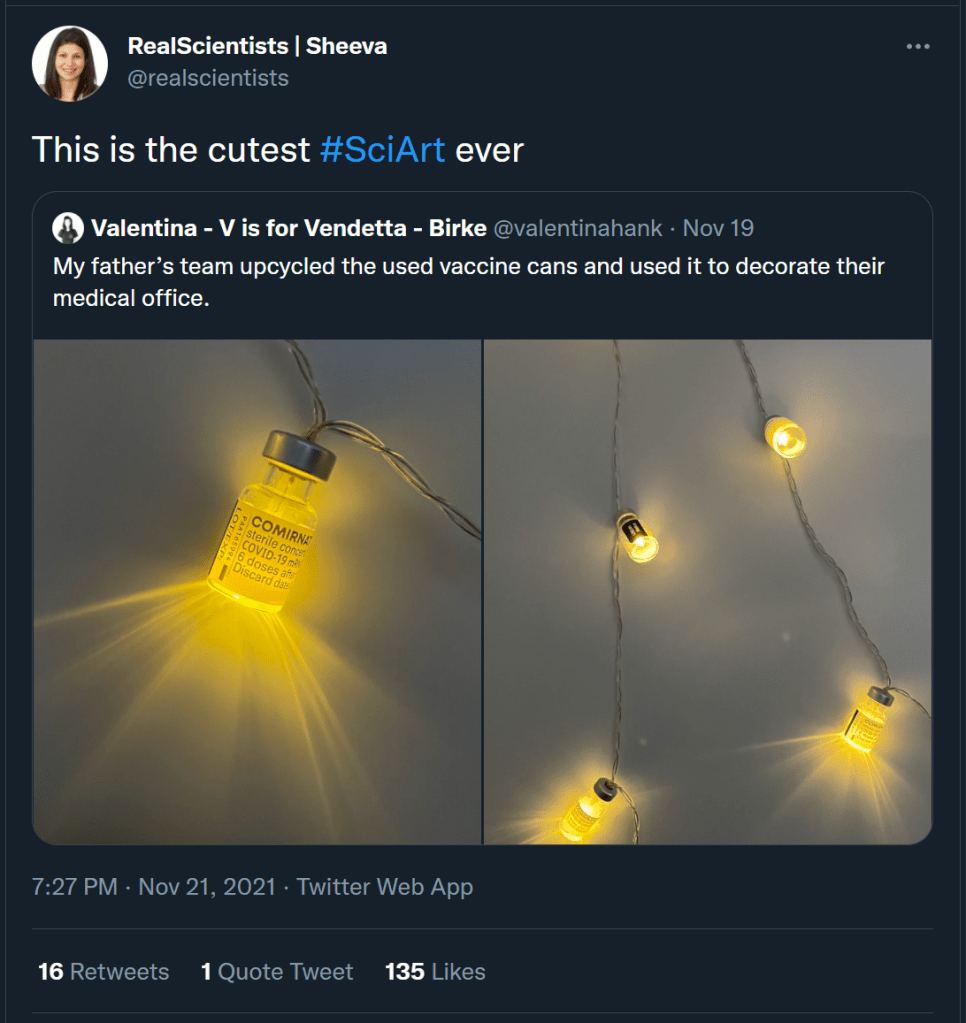View the 16 Retweets list
The image size is (966, 1023).
[x=103, y=971]
